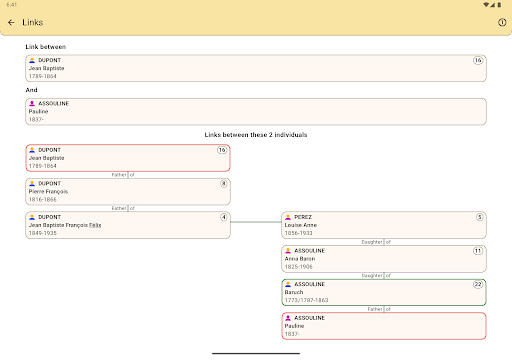Viewport: 512px width, 360px height.
Task: Click person icon on Anna Baron card
Action: pos(288,251)
